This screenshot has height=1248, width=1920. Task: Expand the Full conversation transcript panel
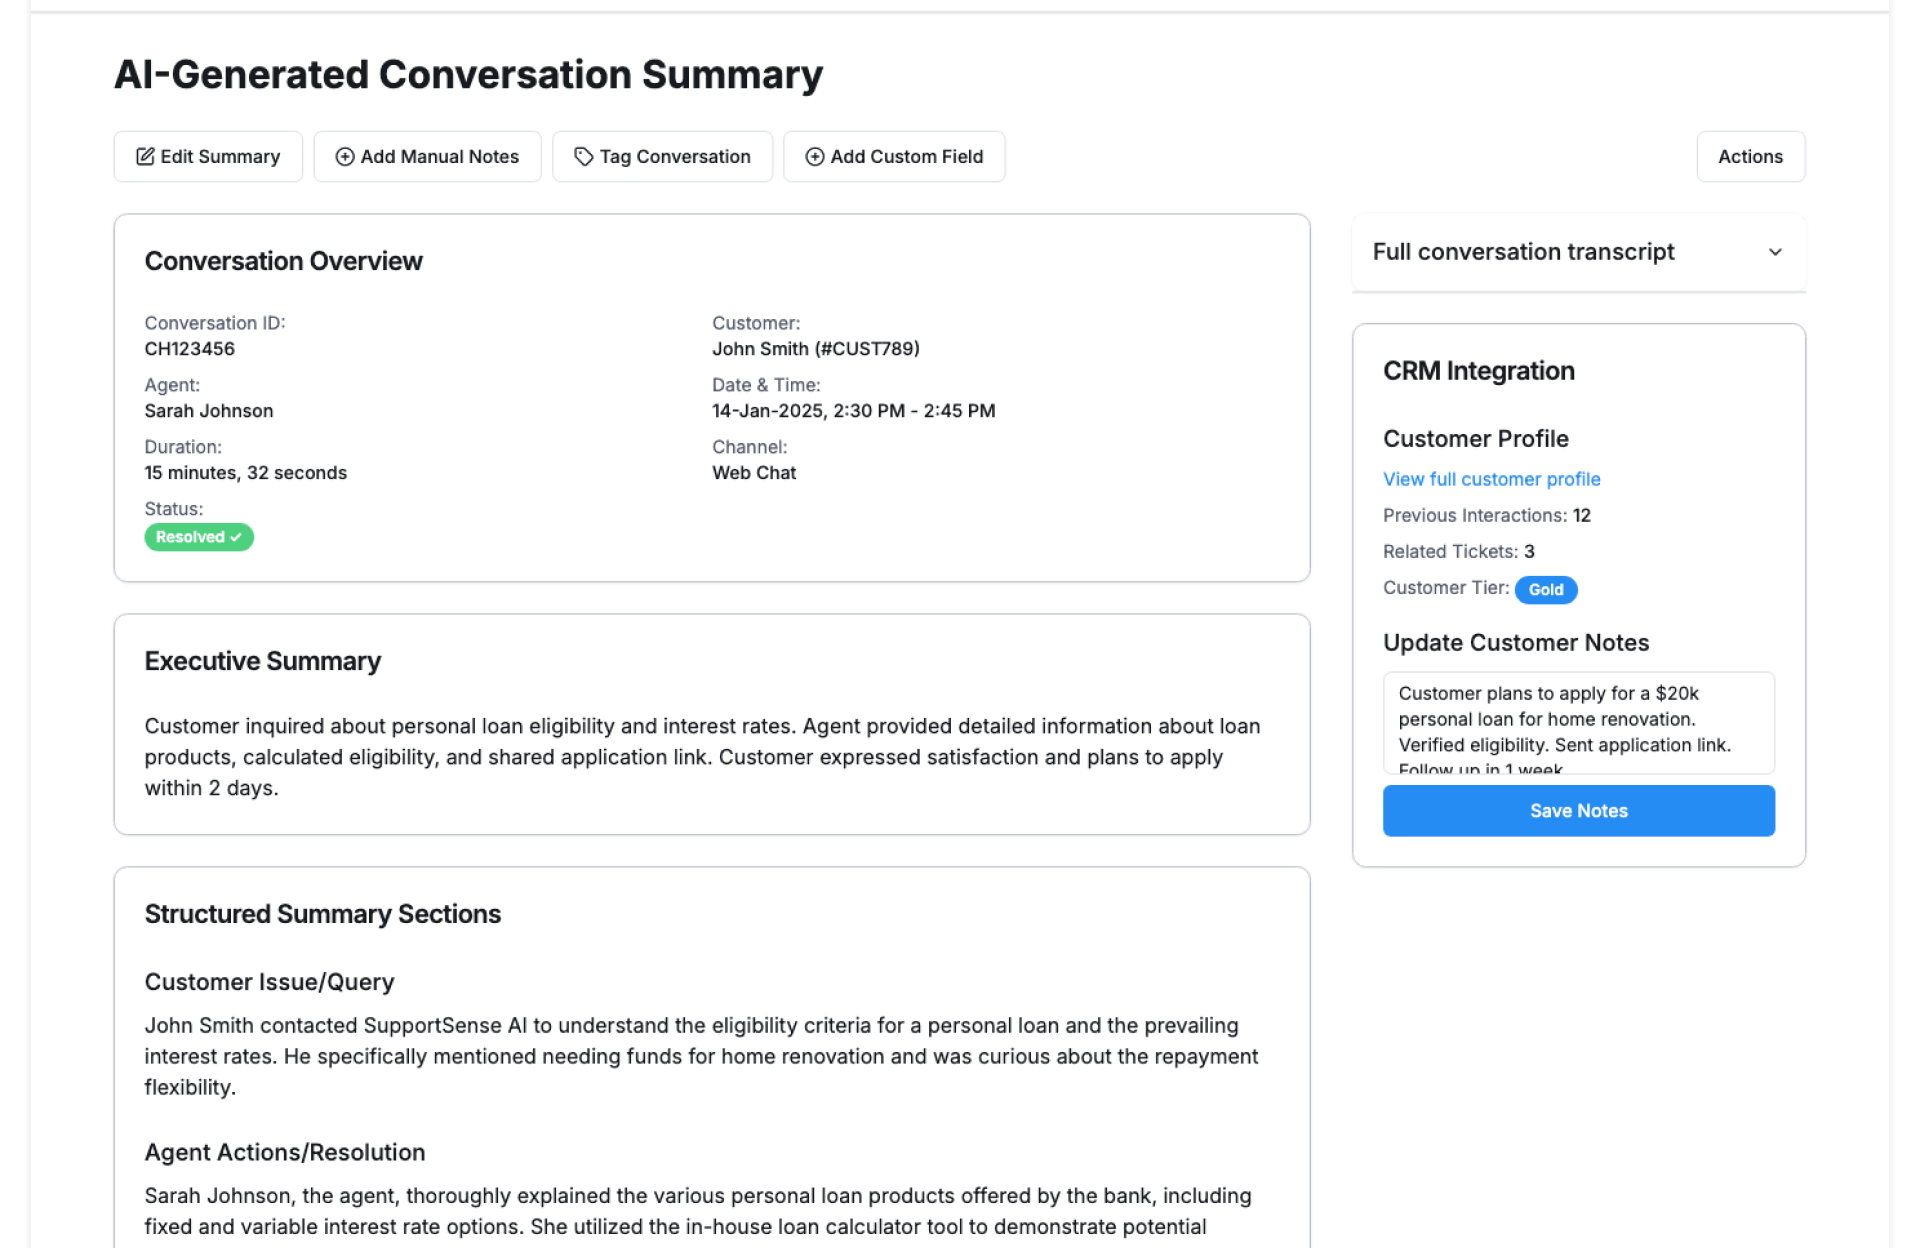(x=1523, y=252)
